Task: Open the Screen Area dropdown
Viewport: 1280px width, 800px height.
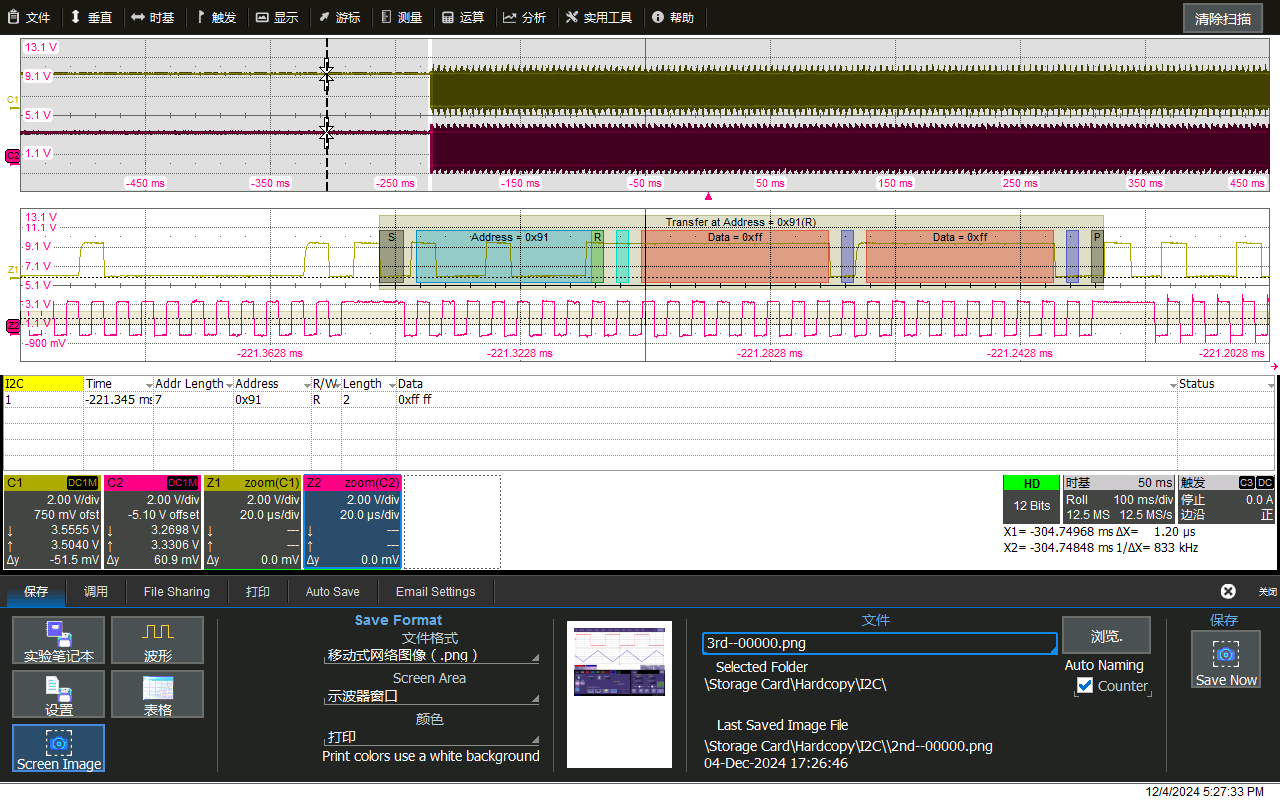Action: coord(431,696)
